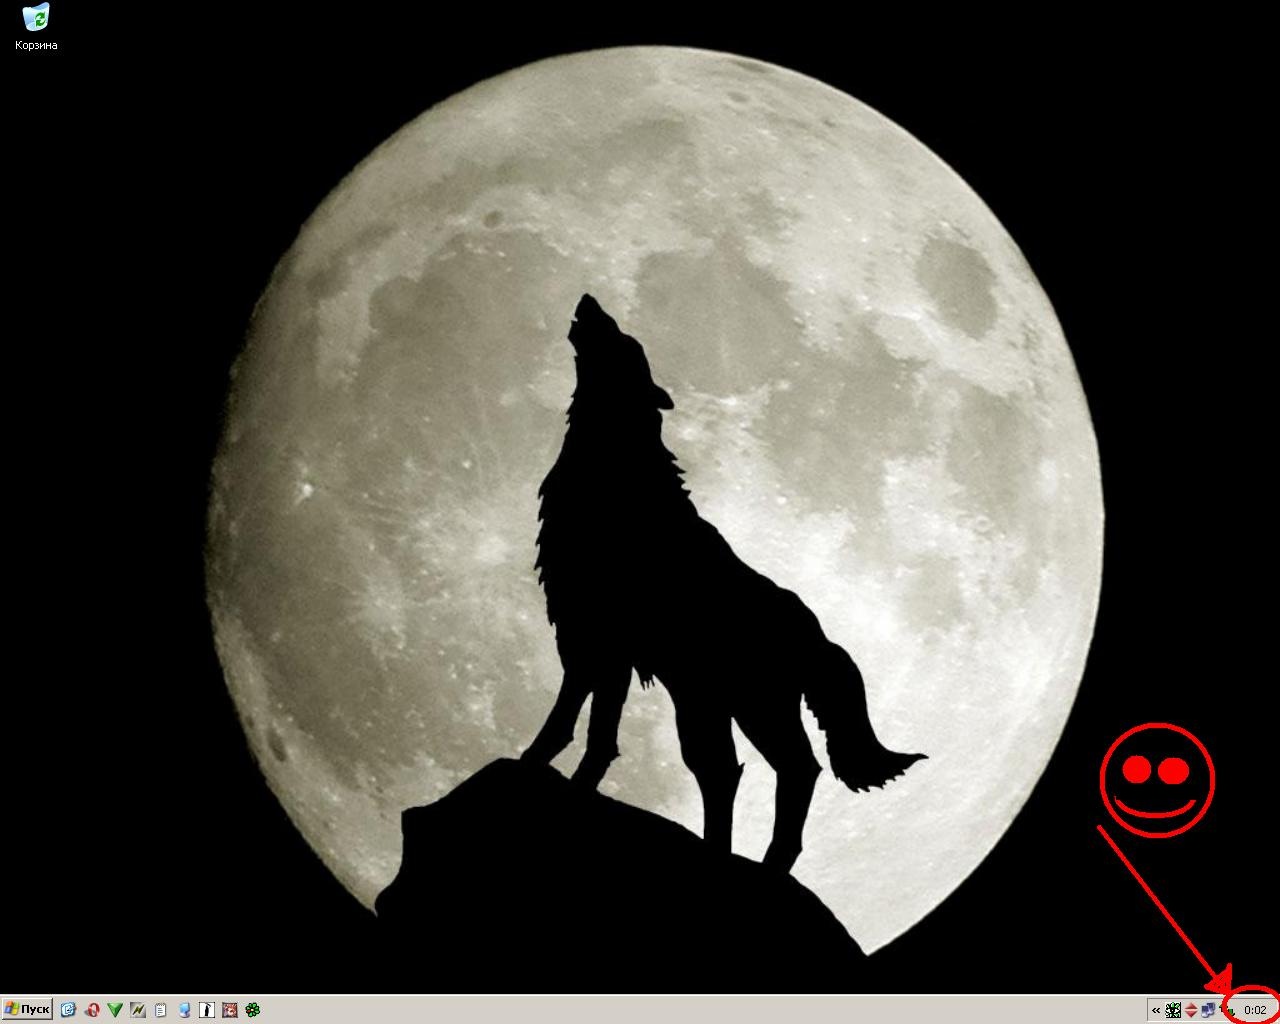Click the green pixelated tray icon
Viewport: 1280px width, 1024px height.
pos(1174,1010)
